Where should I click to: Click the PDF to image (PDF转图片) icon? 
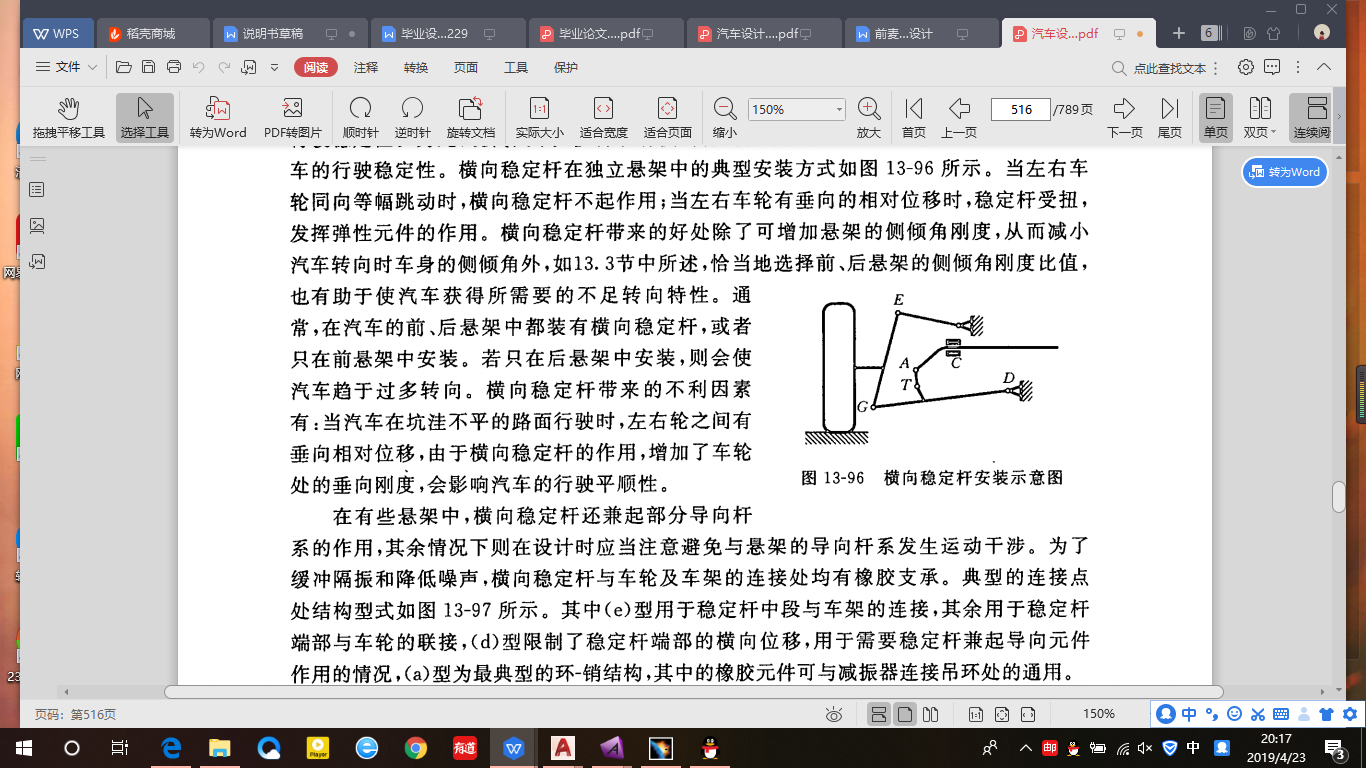coord(292,117)
